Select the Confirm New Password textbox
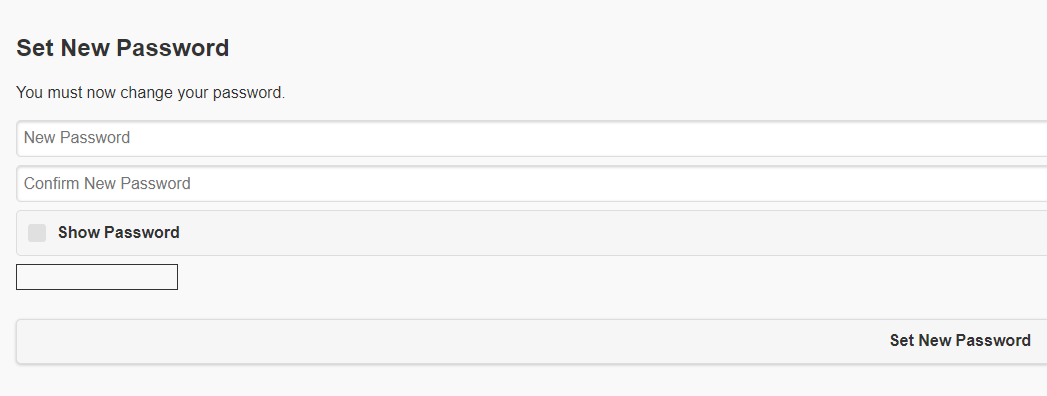The width and height of the screenshot is (1047, 396). [x=532, y=184]
